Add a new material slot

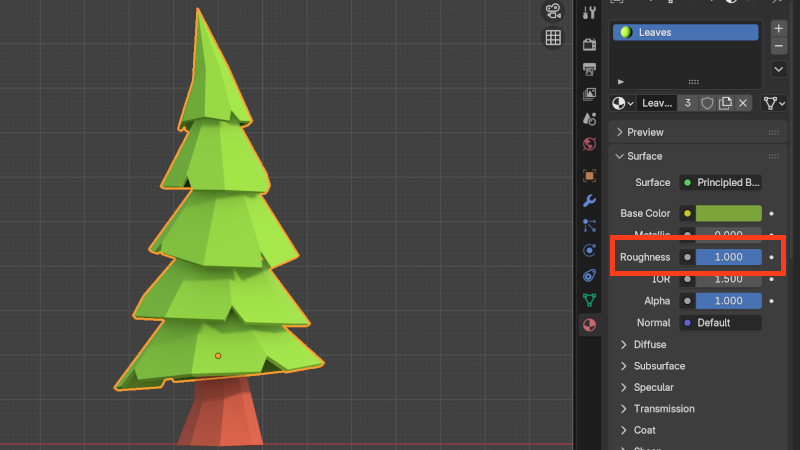(x=779, y=28)
